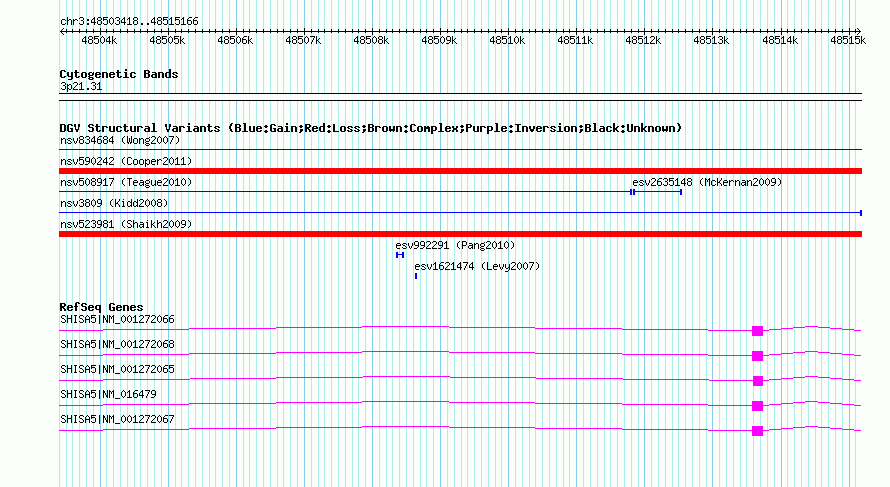Click the 48513k ruler tick label
Screen dimensions: 890x487
pyautogui.click(x=711, y=40)
